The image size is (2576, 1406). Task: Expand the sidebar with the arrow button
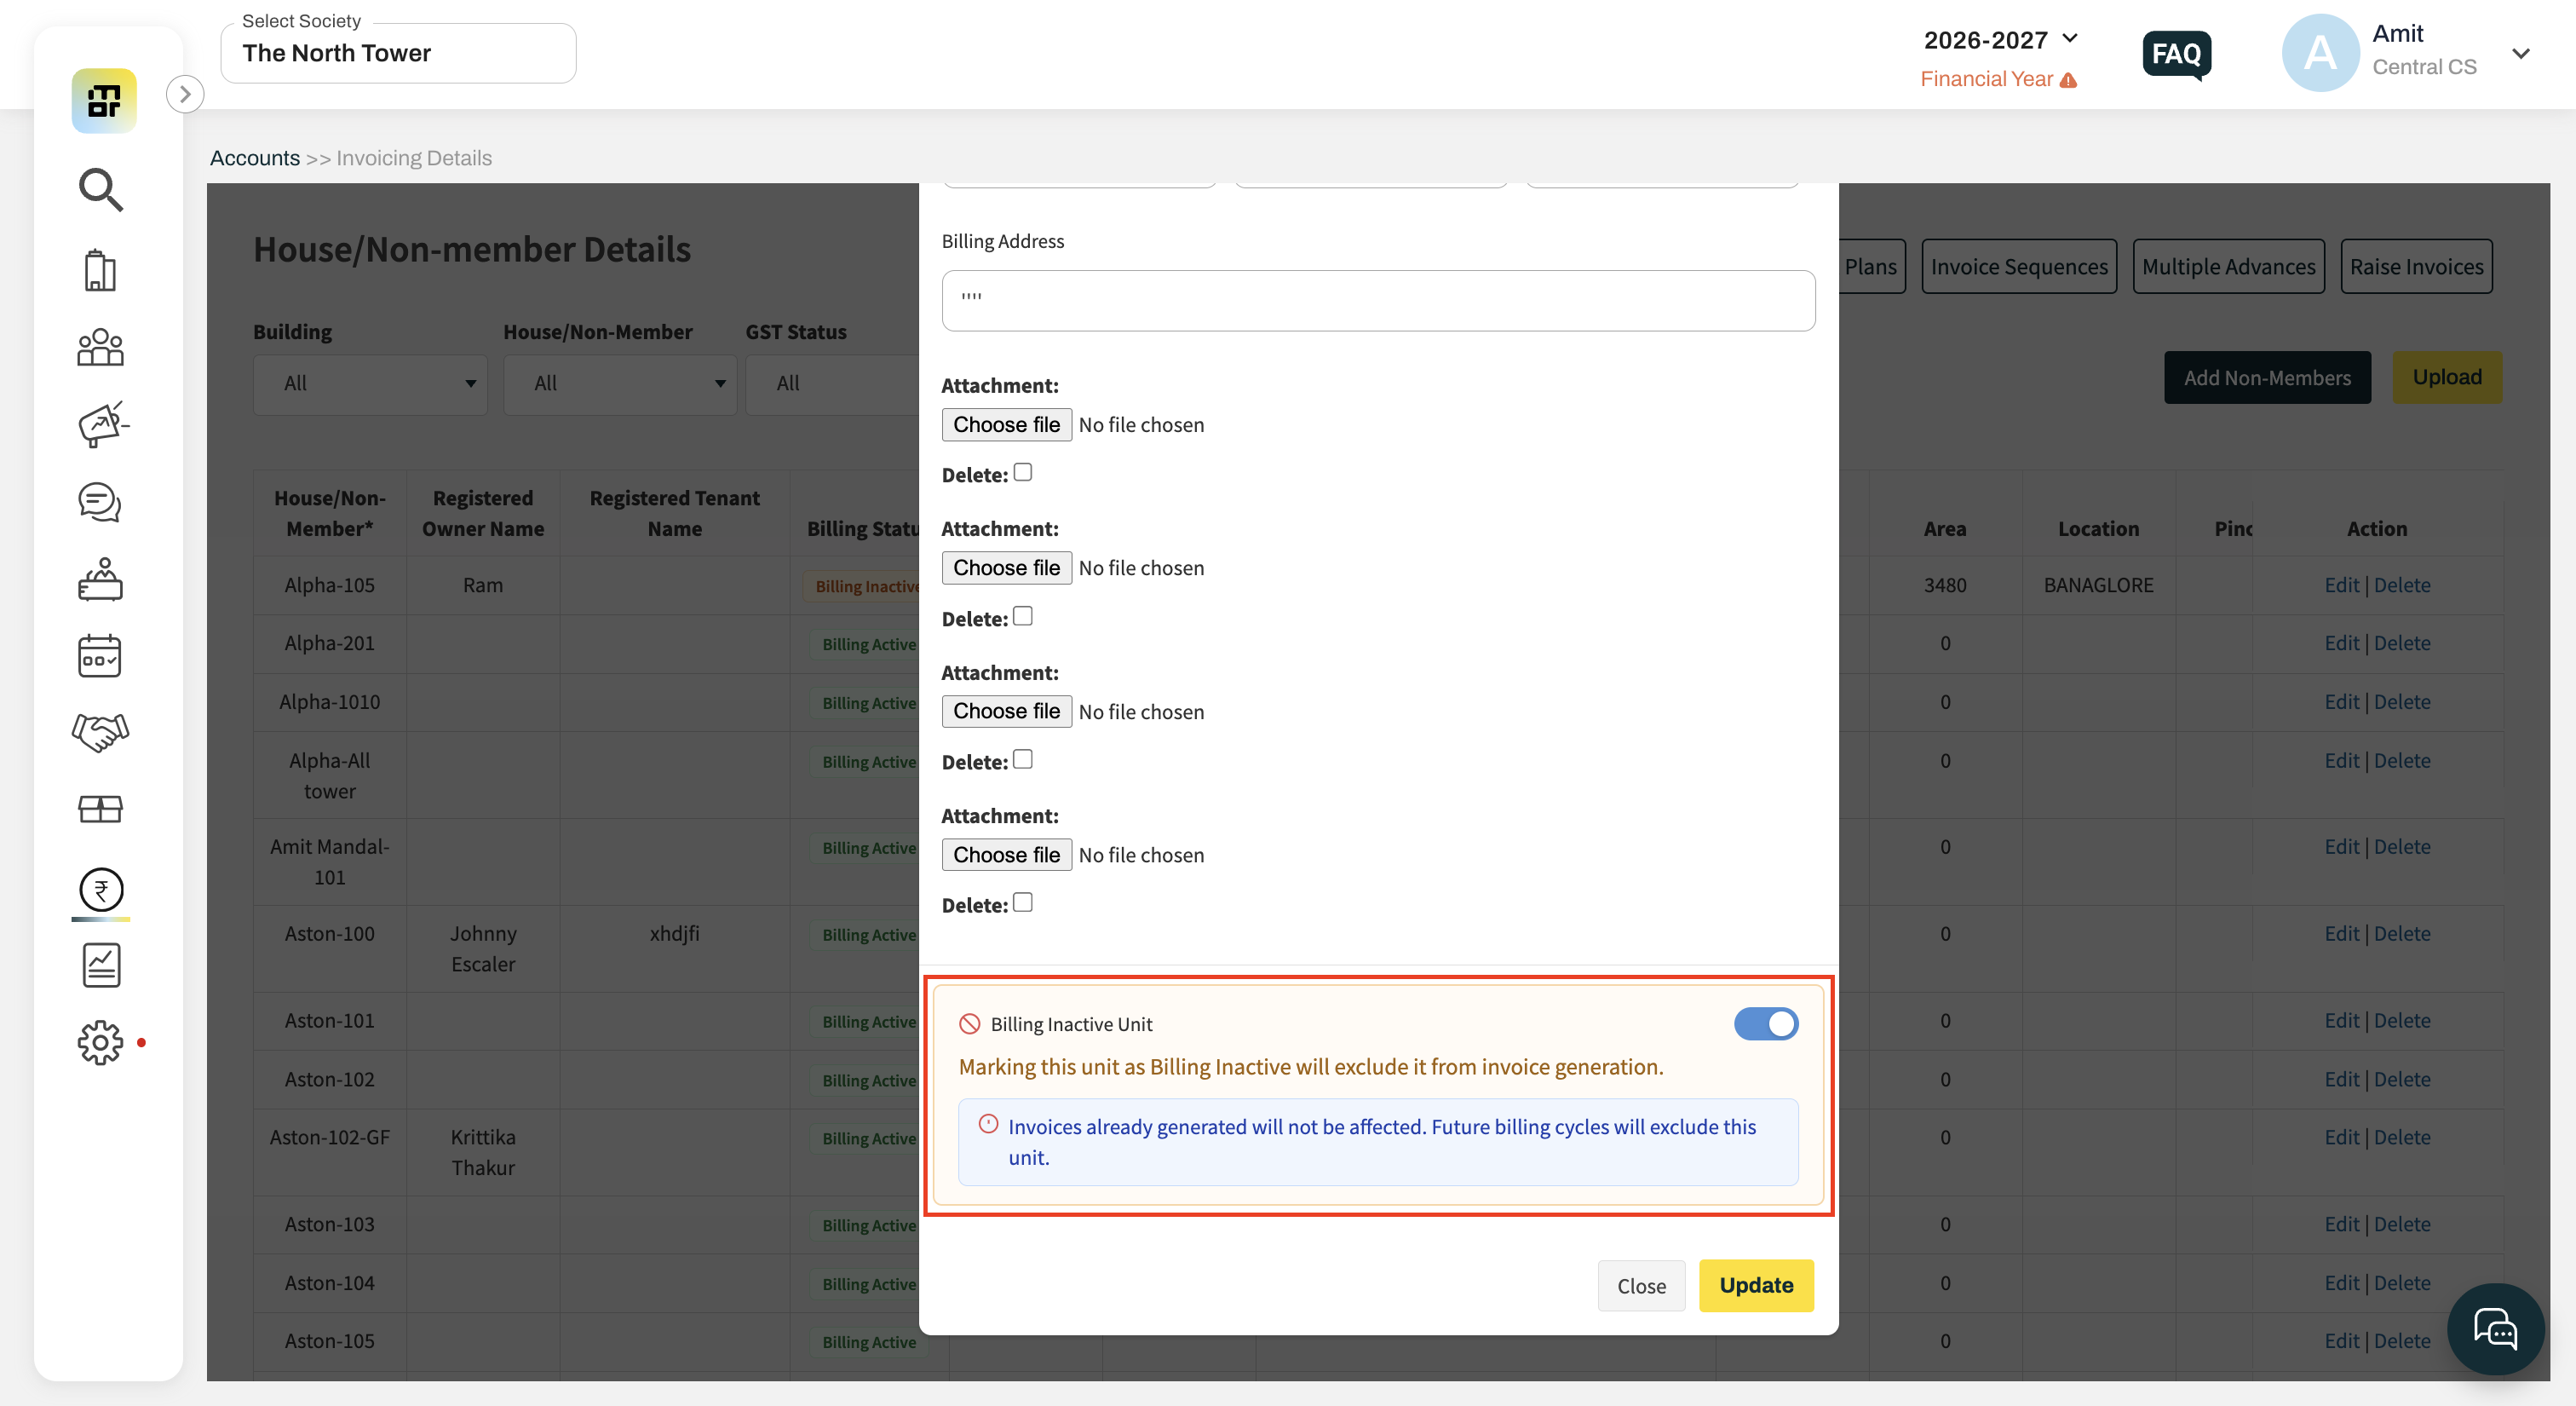point(185,94)
